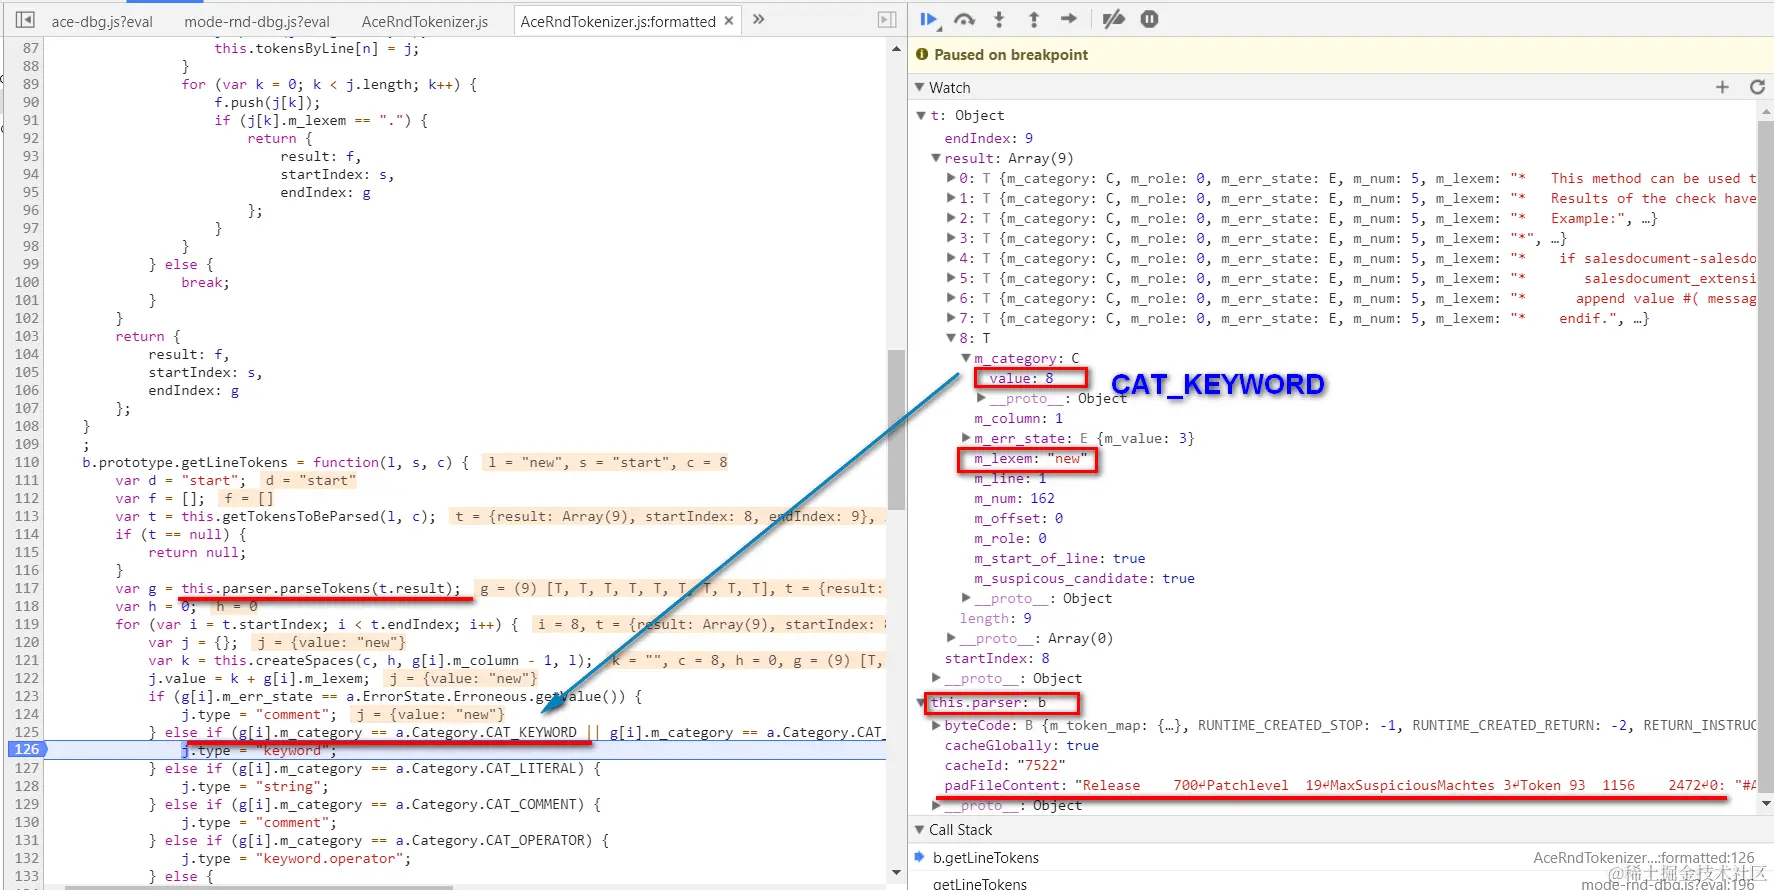Expand the byteCode: B property
Viewport: 1774px width, 890px height.
tap(936, 726)
